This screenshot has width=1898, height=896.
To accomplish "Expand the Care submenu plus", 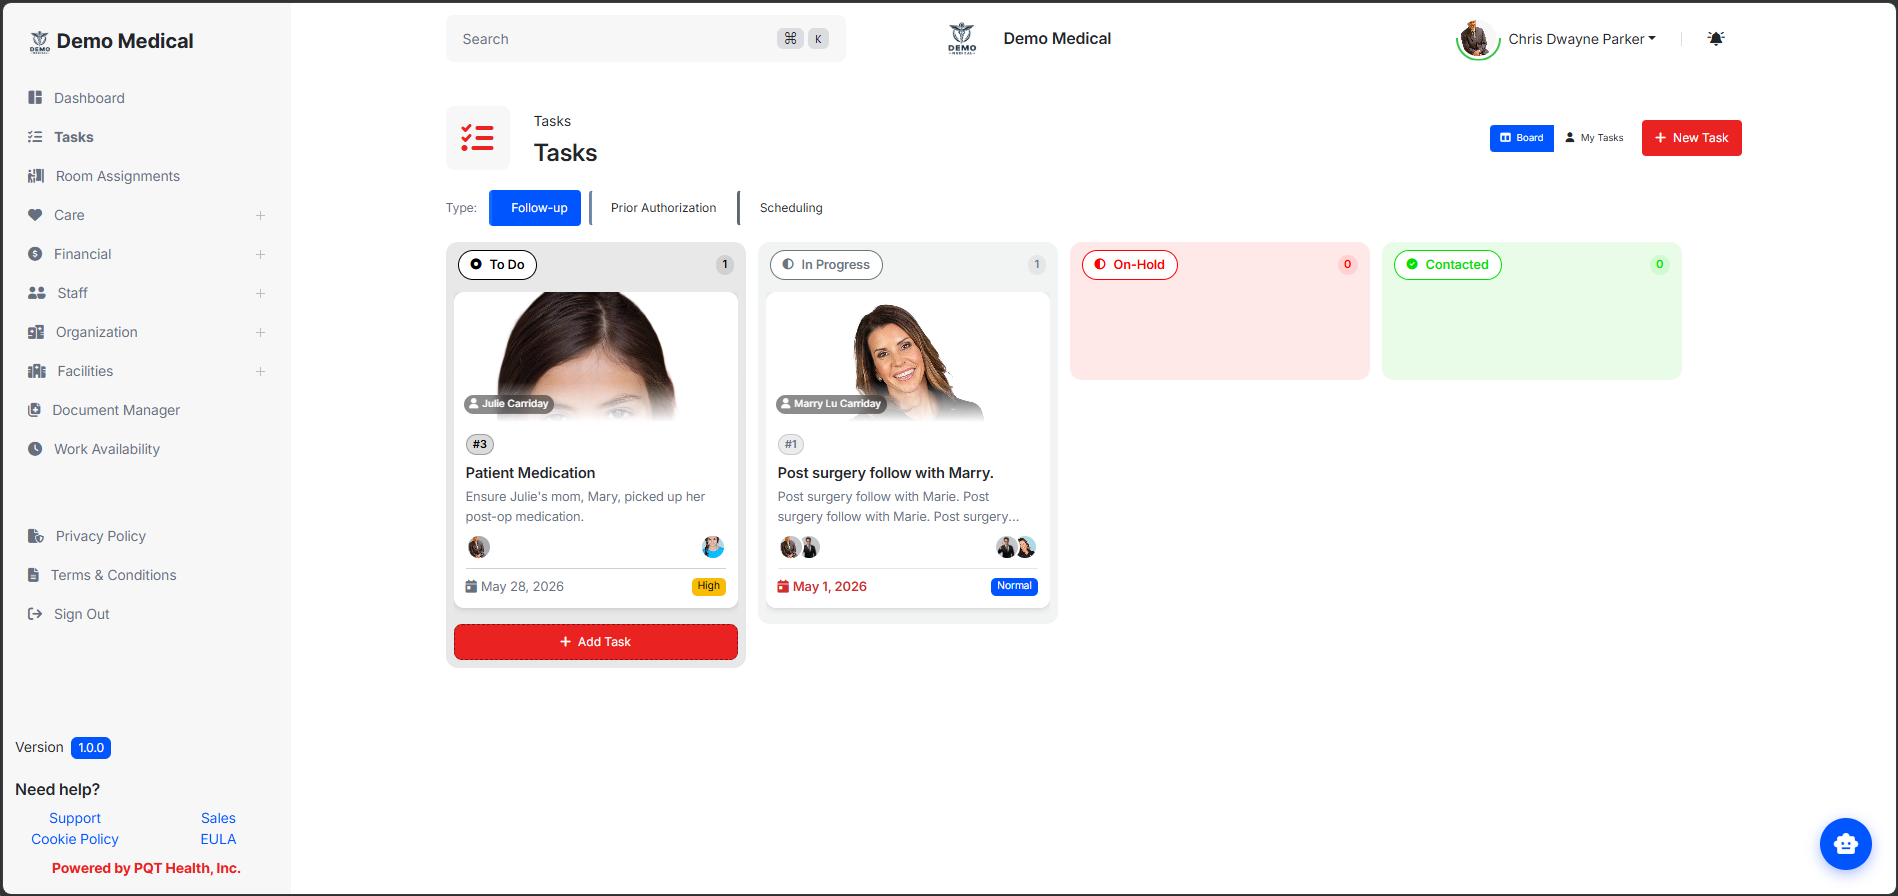I will pos(260,215).
